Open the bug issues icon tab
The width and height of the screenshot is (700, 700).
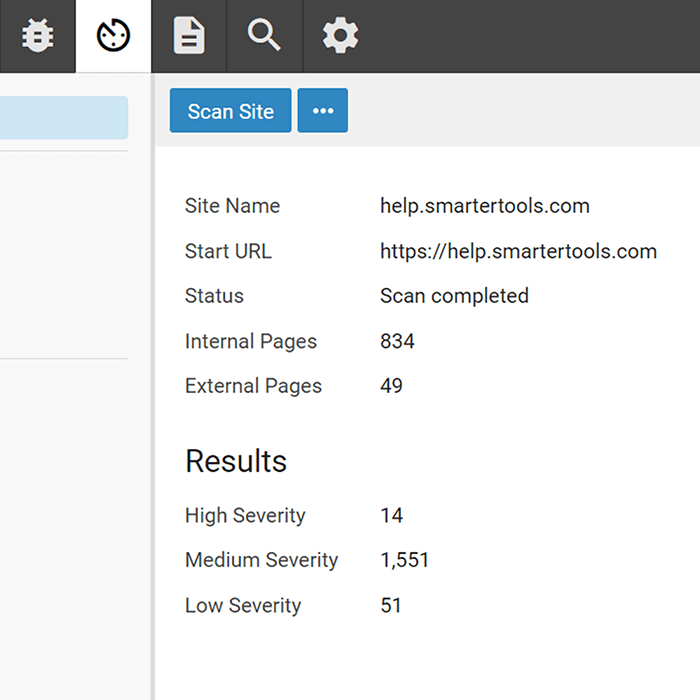[37, 36]
